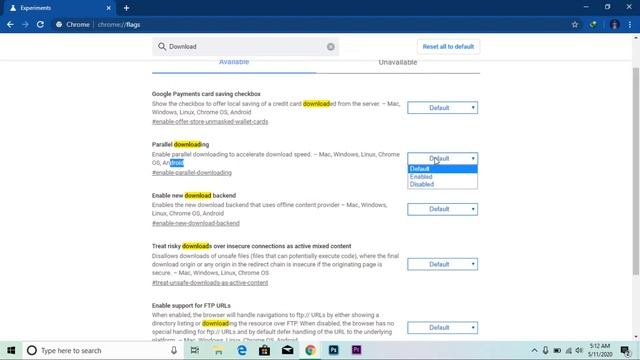
Task: Choose Disabled in Parallel downloading list
Action: (x=442, y=184)
